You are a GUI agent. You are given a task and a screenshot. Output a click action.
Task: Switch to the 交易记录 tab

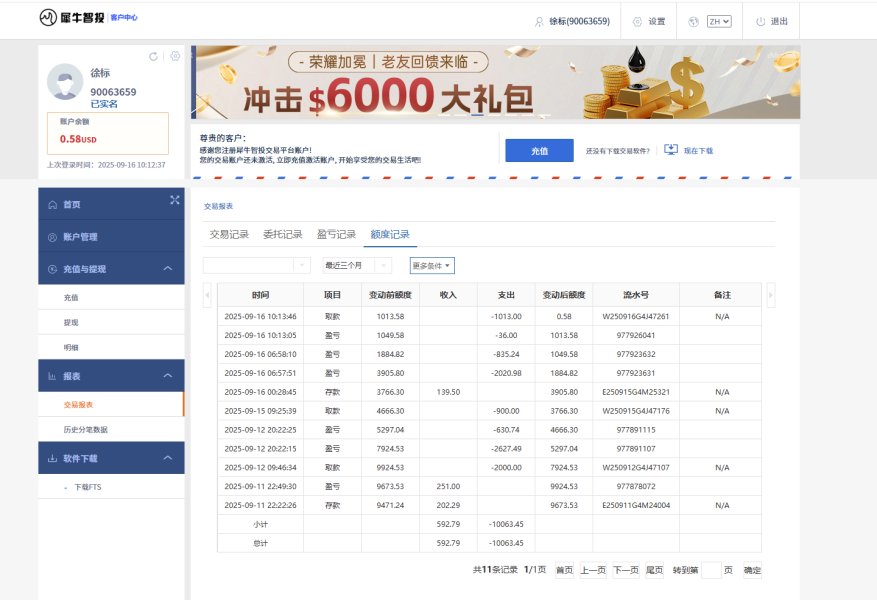pos(229,234)
